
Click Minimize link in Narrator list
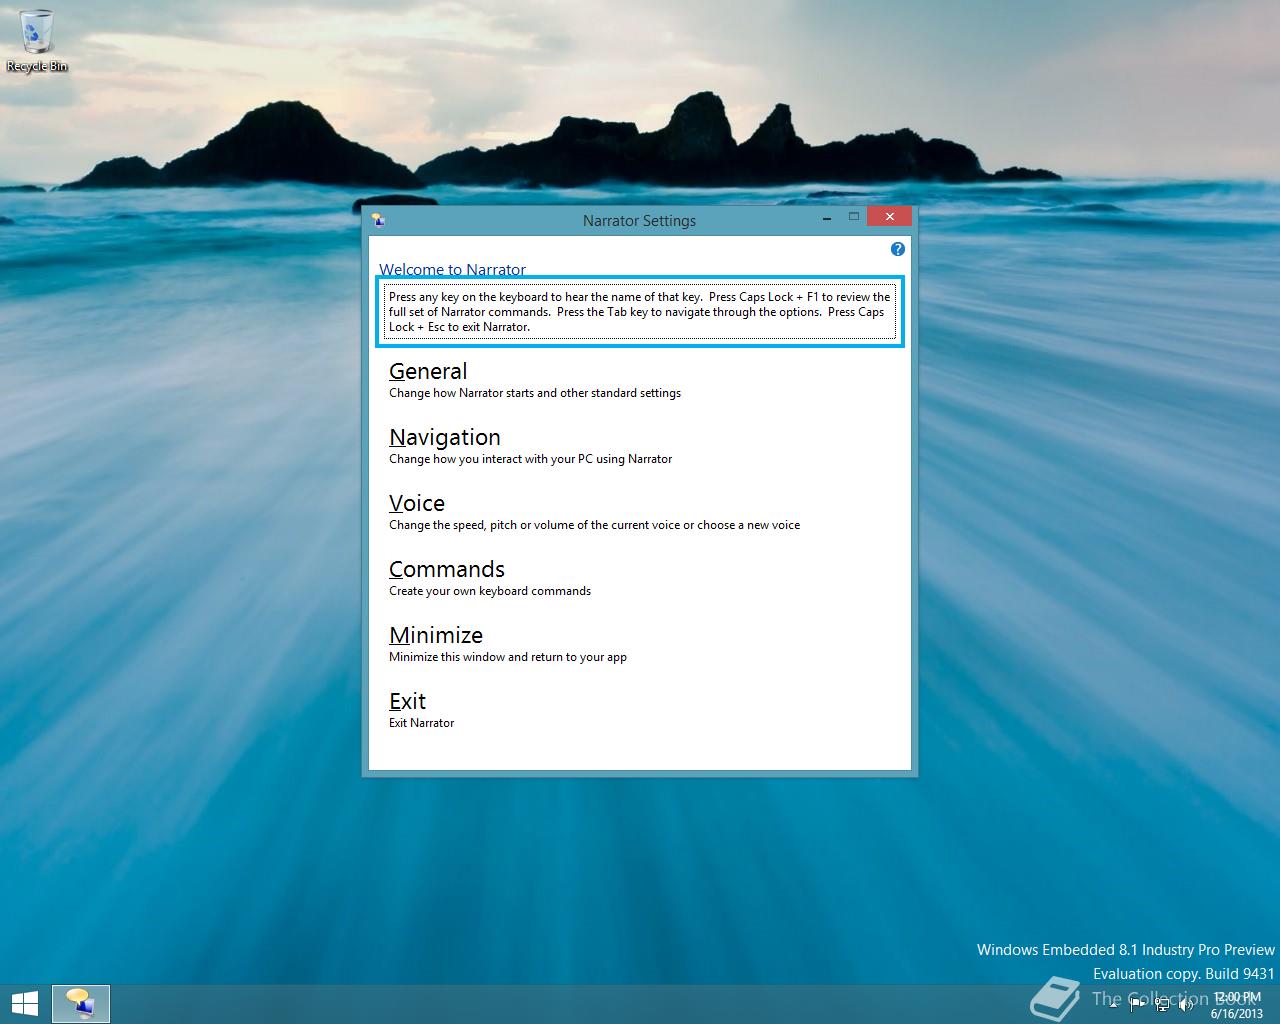point(436,635)
